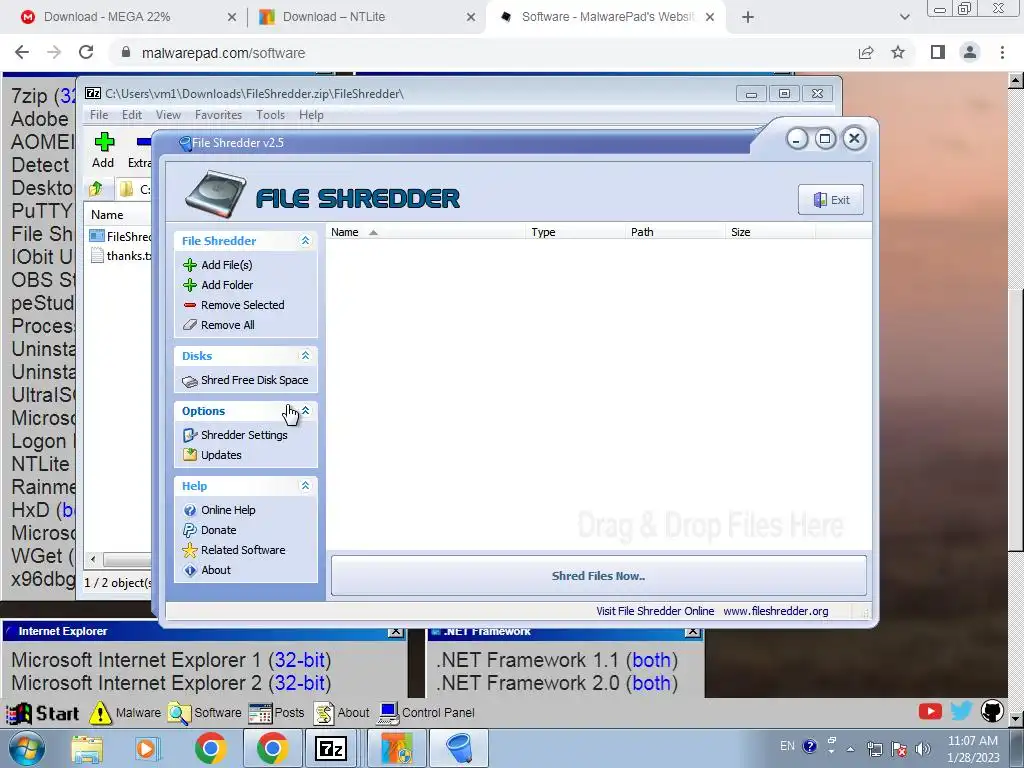Image resolution: width=1024 pixels, height=768 pixels.
Task: Click the Remove All eraser icon
Action: [190, 325]
